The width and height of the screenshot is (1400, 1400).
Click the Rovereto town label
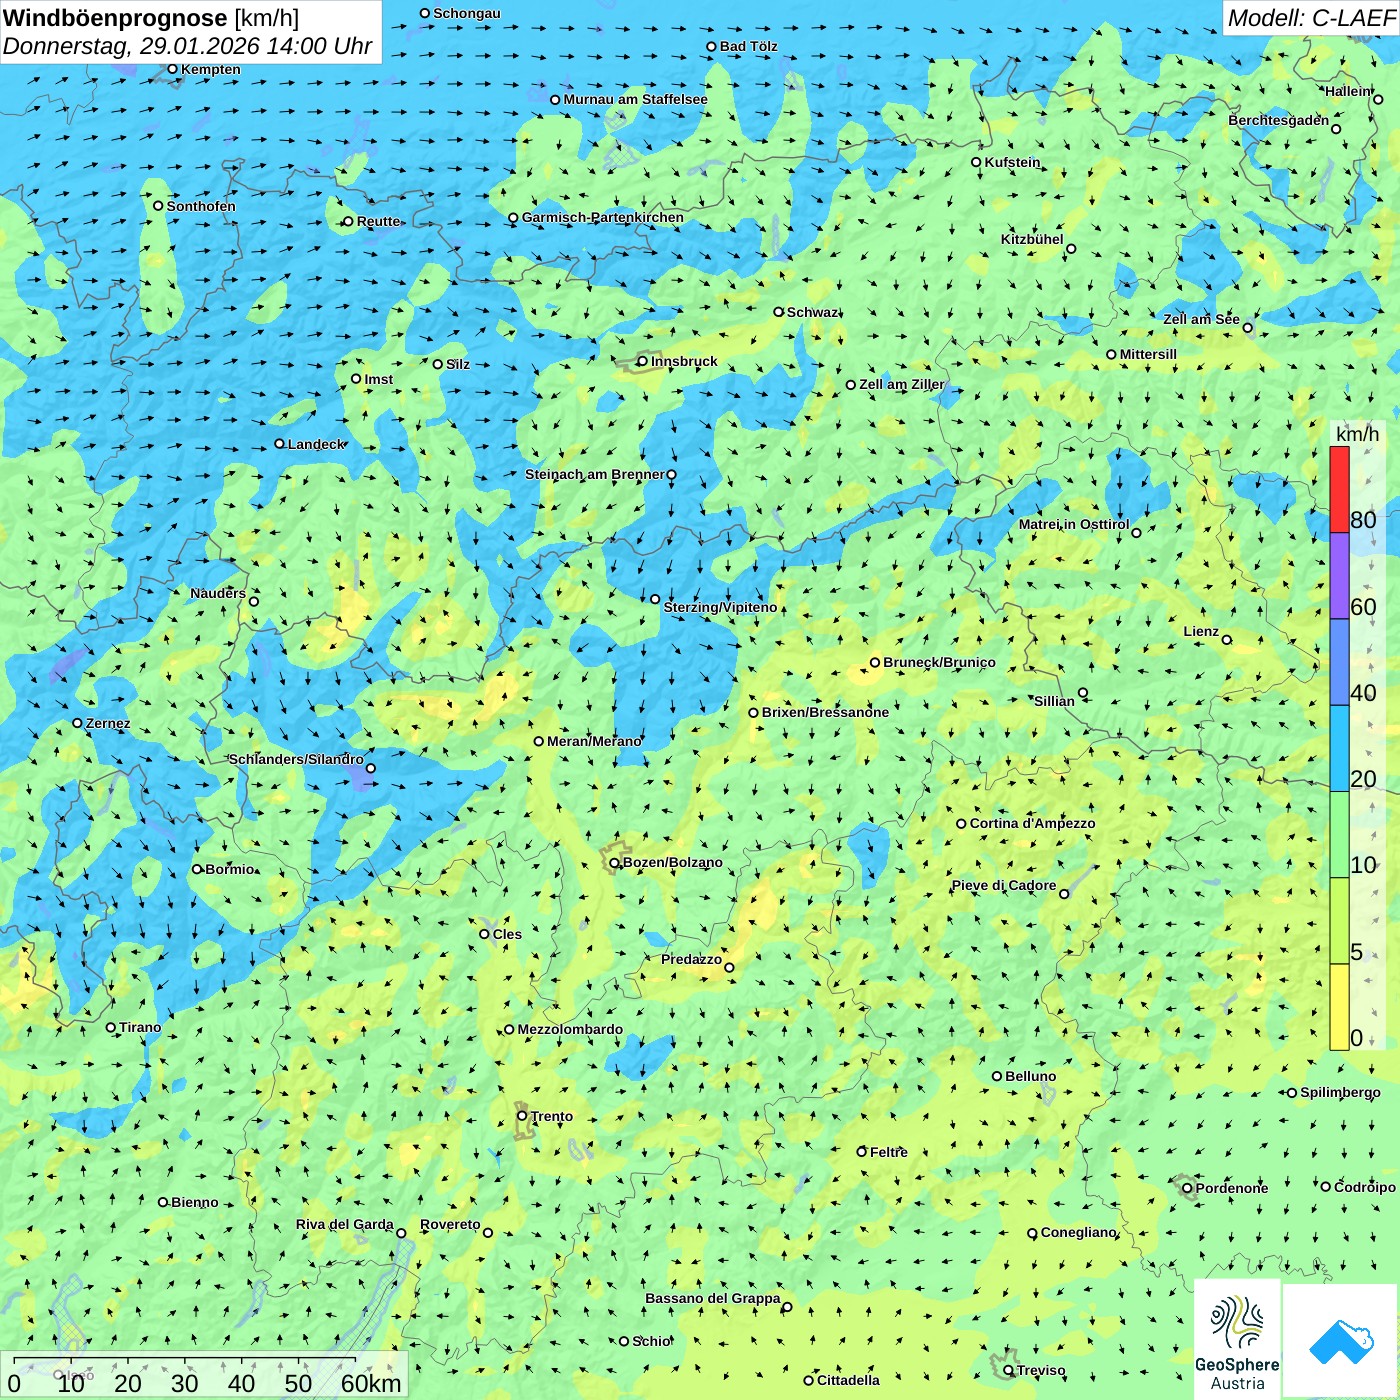click(450, 1224)
